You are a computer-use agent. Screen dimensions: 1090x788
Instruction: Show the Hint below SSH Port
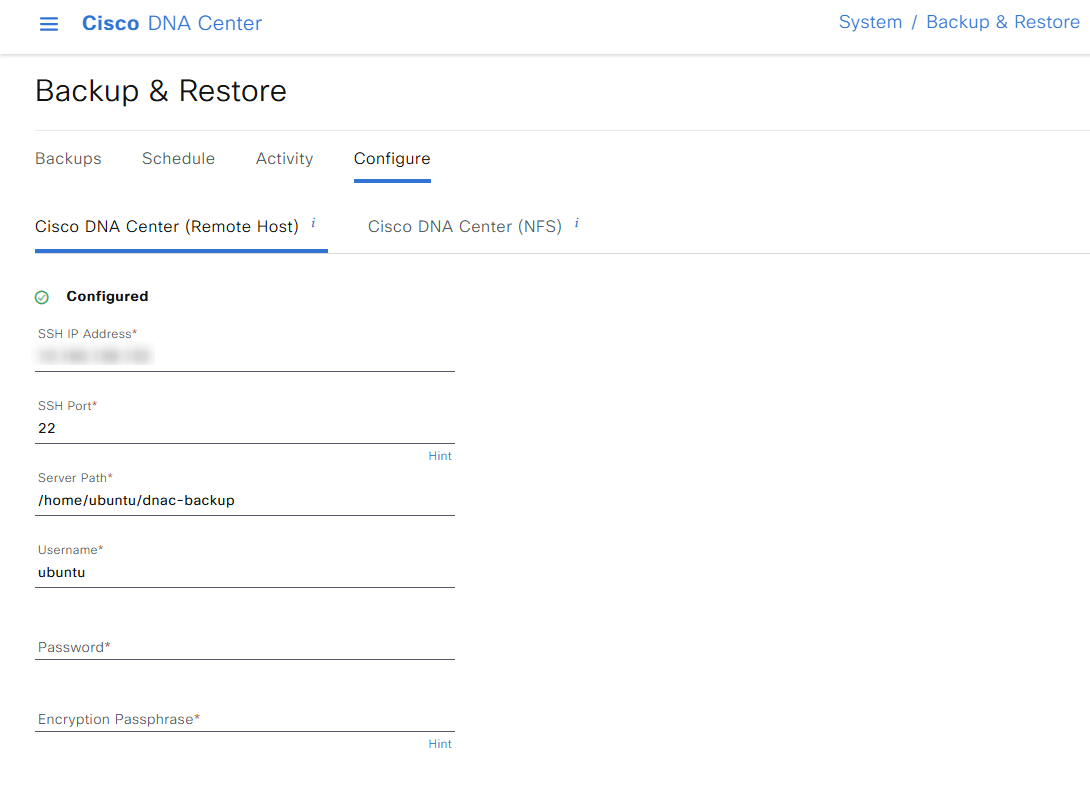(440, 456)
